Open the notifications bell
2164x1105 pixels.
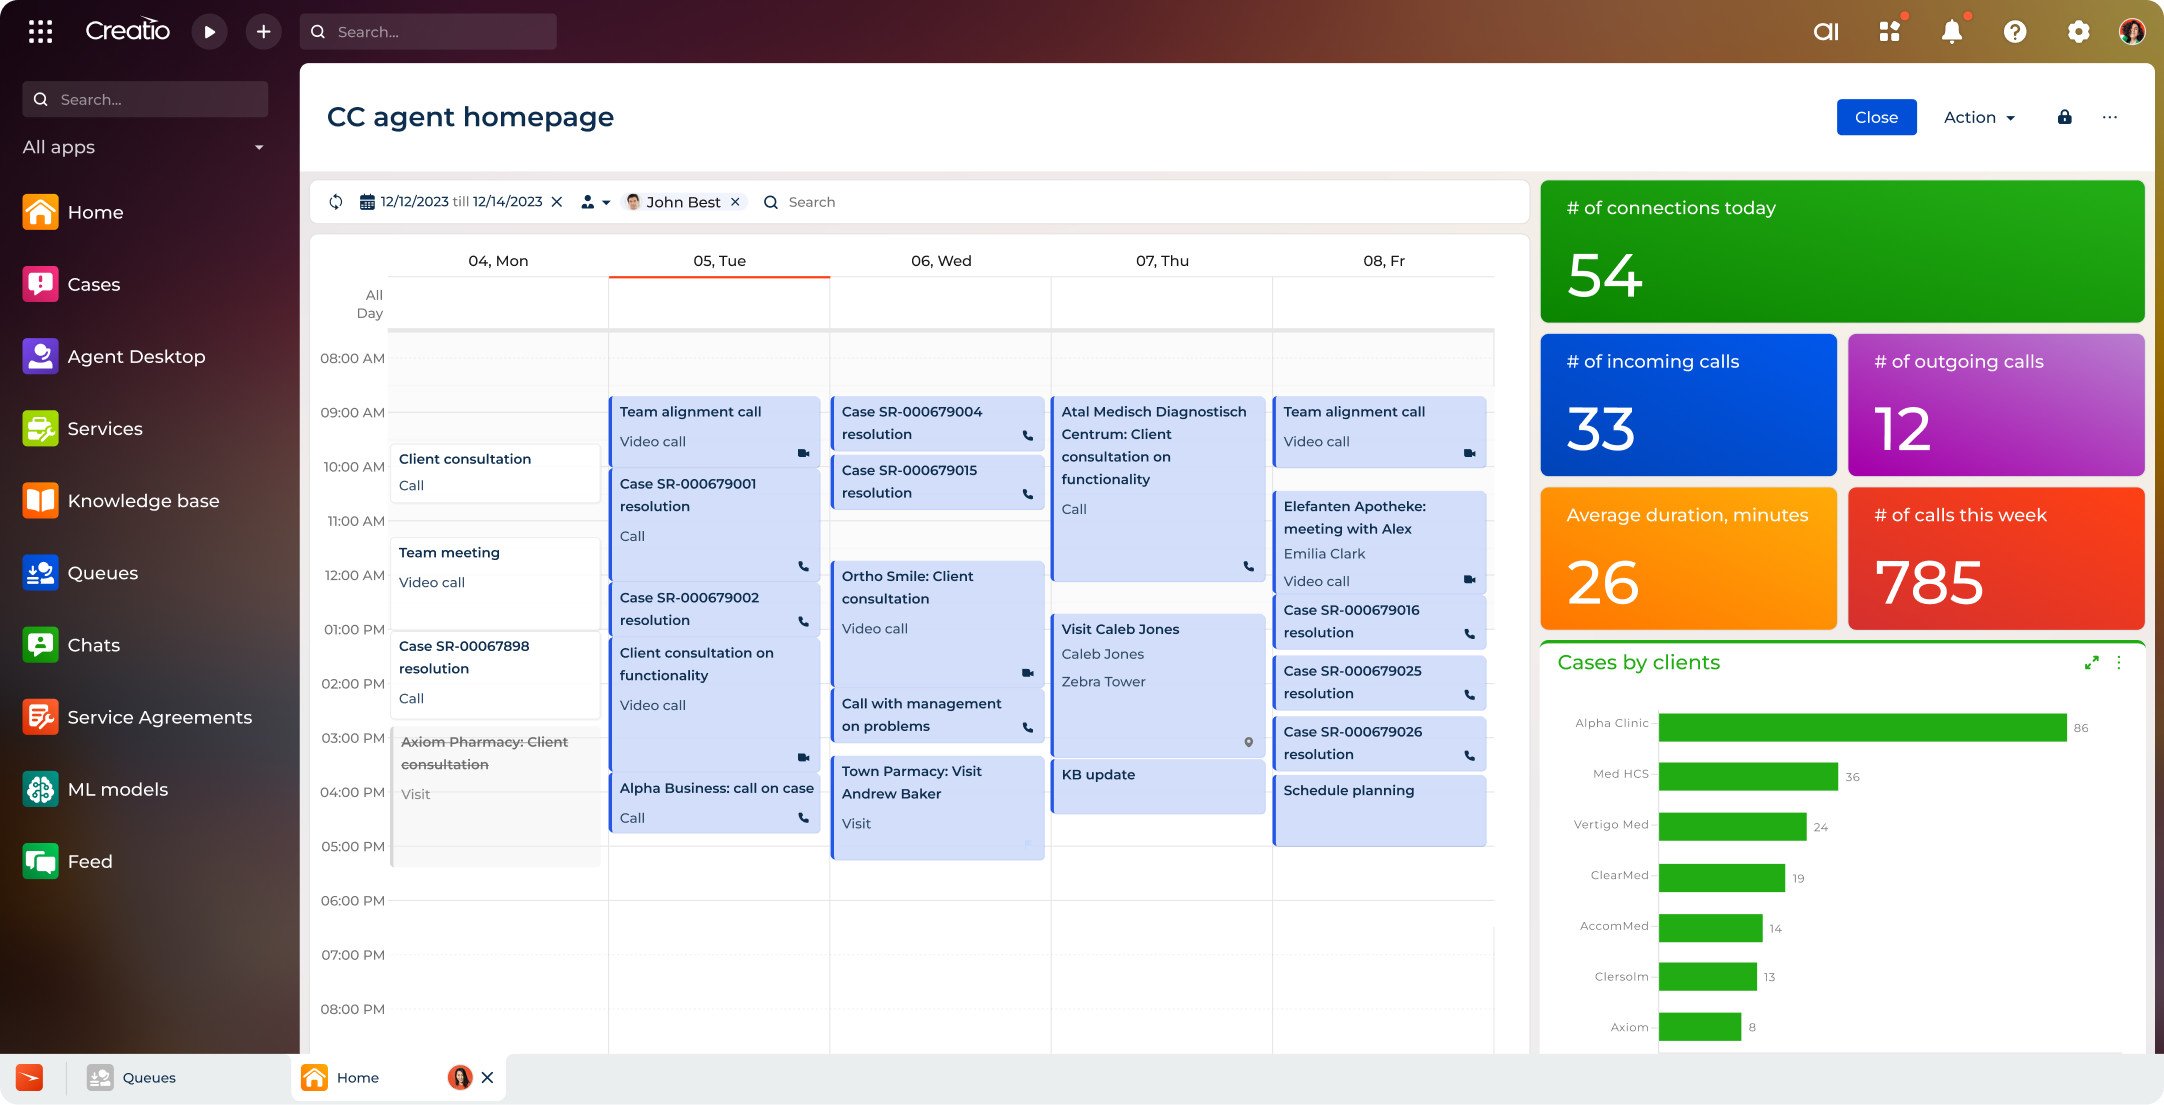[x=1952, y=31]
